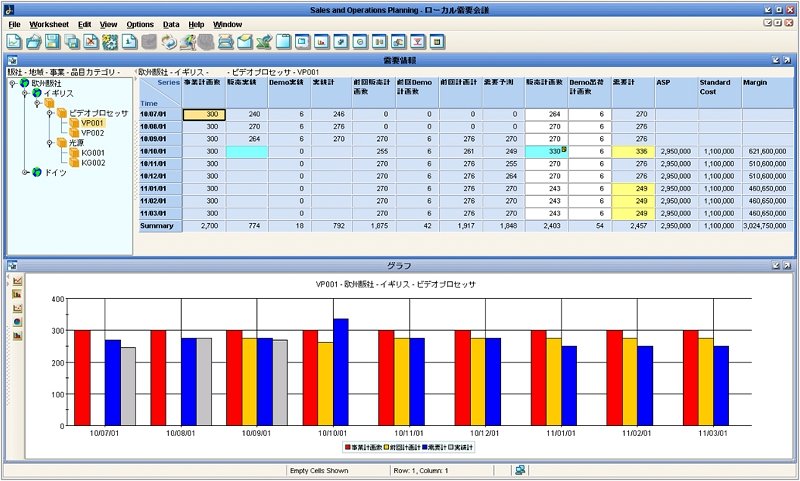Viewport: 800px width, 481px height.
Task: Click the Open folder toolbar icon
Action: click(33, 42)
